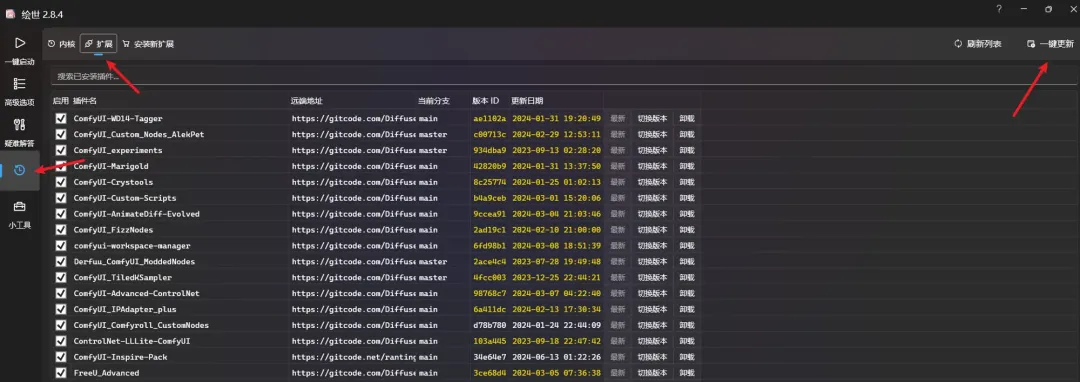
Task: Click the 搜索已安装插件 search field
Action: tap(564, 76)
